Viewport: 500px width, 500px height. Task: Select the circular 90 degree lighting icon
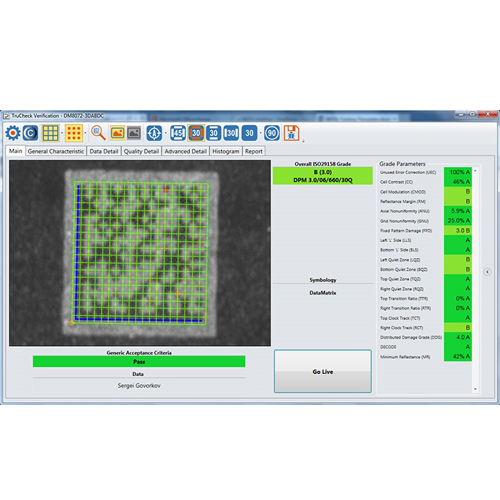click(272, 133)
